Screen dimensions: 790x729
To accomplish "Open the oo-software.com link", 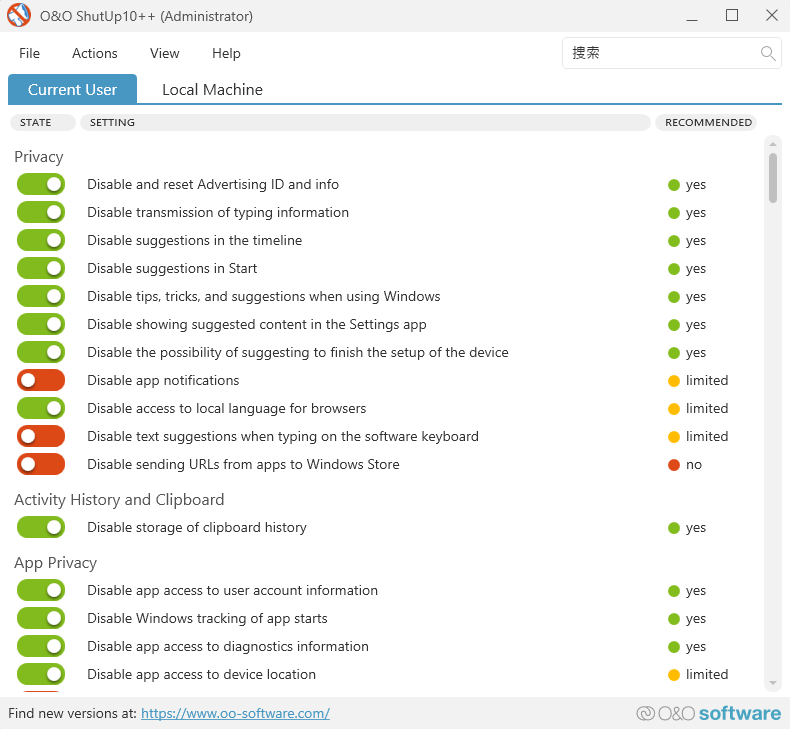I will point(235,714).
